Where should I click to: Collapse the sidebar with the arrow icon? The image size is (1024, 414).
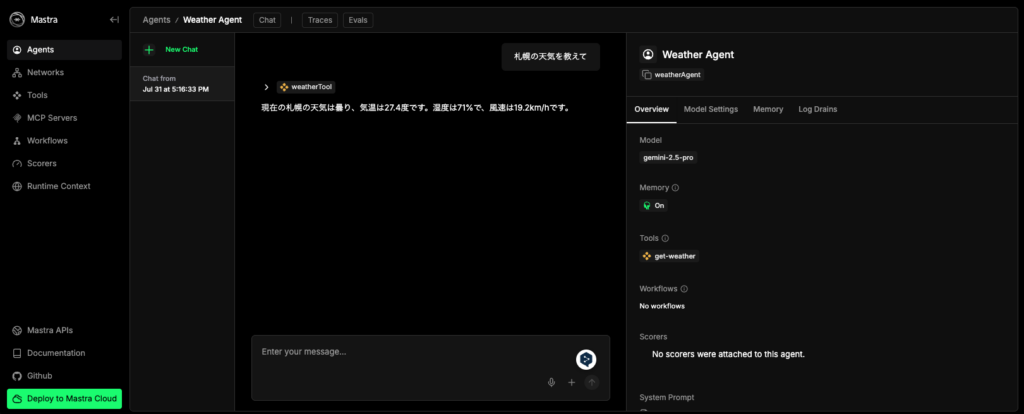point(114,19)
